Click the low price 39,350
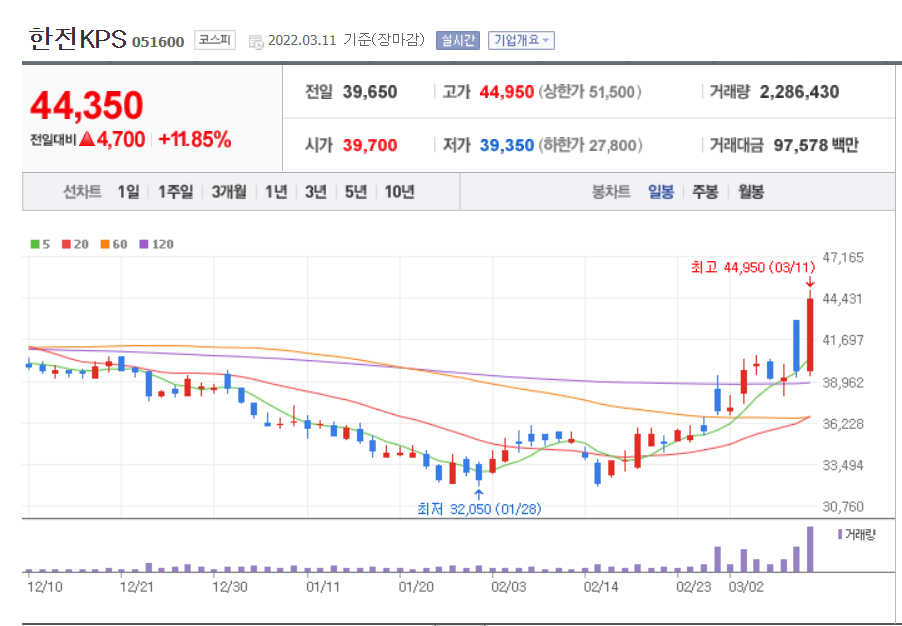The width and height of the screenshot is (902, 626). (507, 145)
